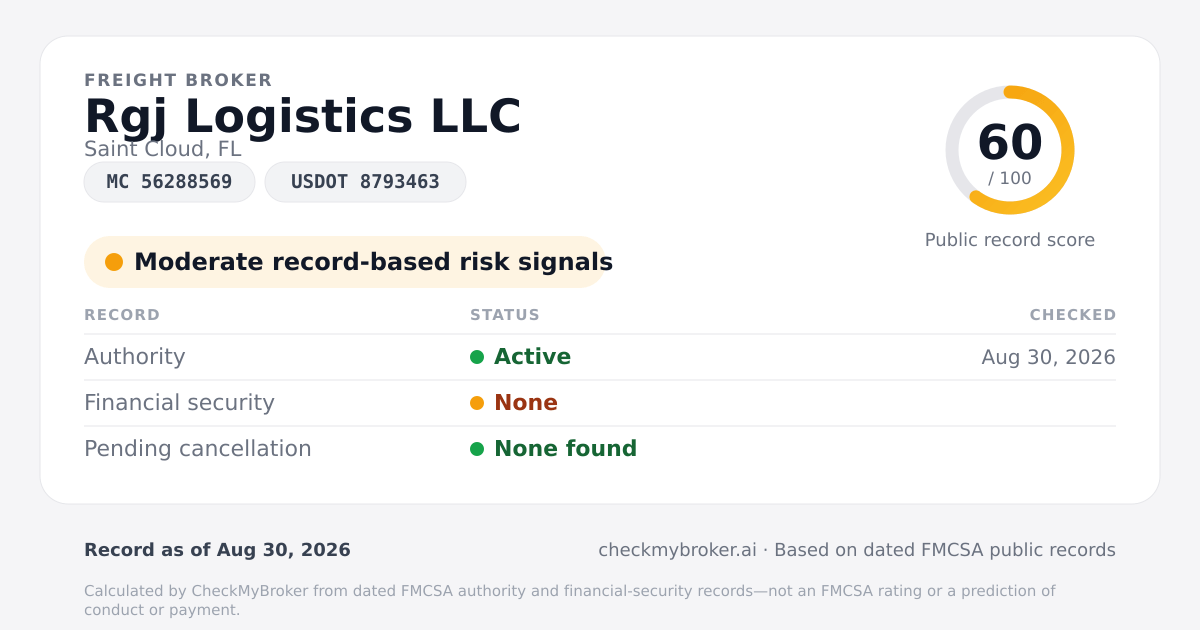The height and width of the screenshot is (630, 1200).
Task: Open the checkmybroker.ai footer link
Action: point(677,550)
